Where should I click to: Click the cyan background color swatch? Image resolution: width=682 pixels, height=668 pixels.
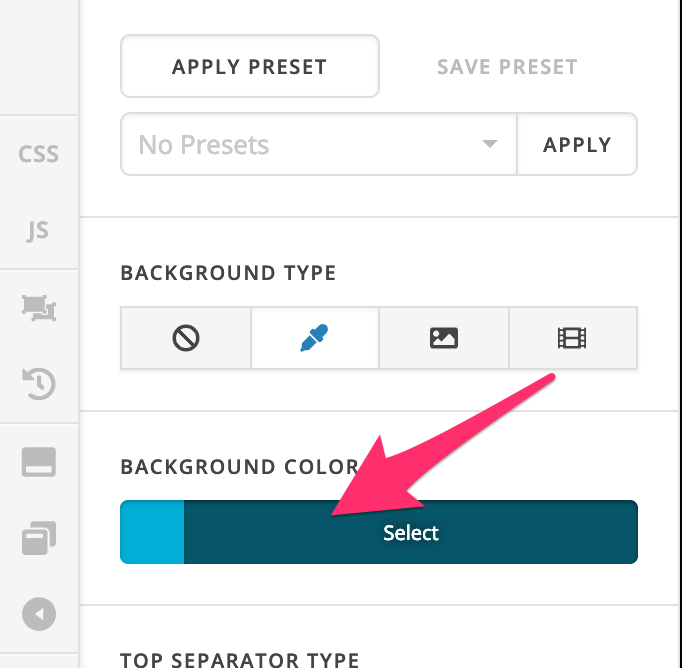pos(152,532)
